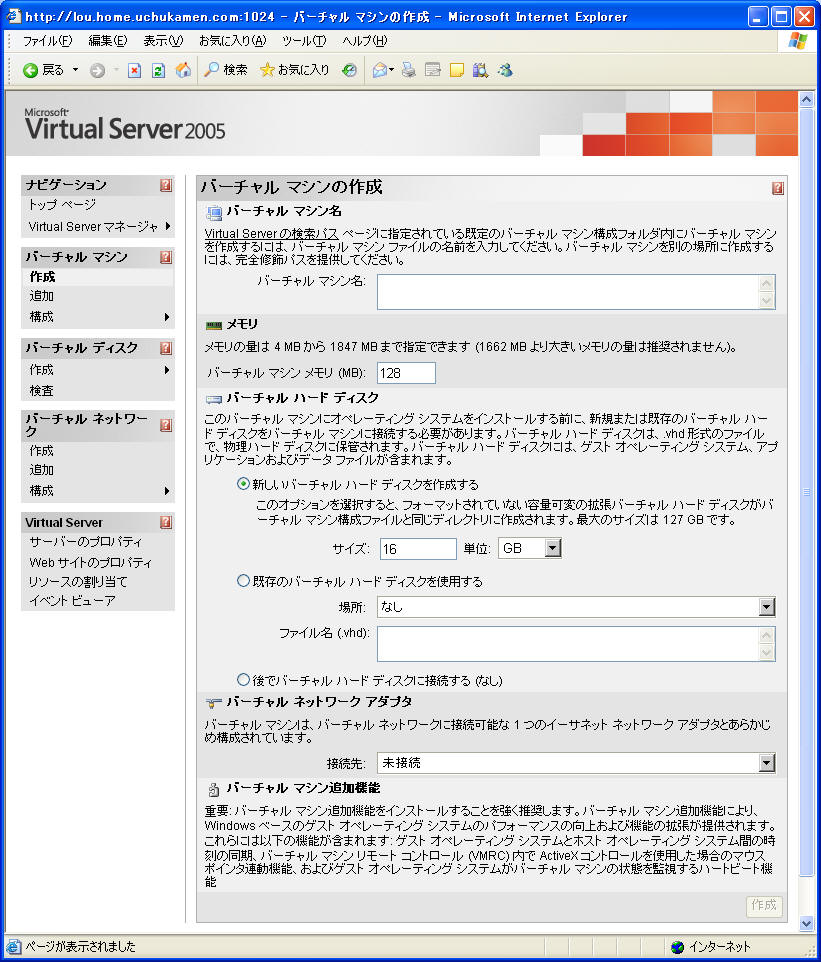Viewport: 821px width, 962px height.
Task: Click help icon on Virtual Server sidebar header
Action: [166, 522]
